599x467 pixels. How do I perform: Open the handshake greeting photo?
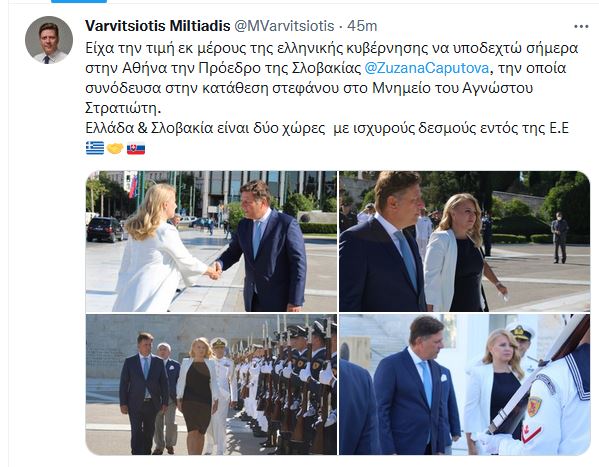tap(211, 242)
